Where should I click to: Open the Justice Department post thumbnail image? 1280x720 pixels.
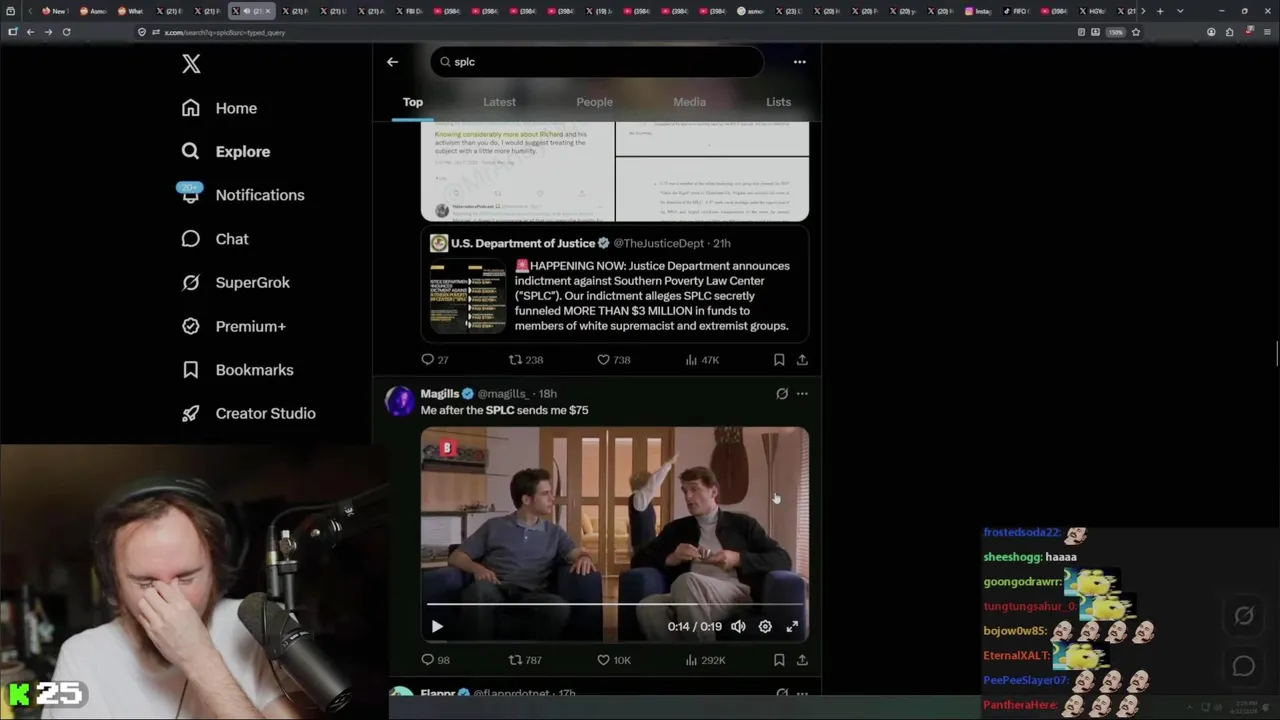(x=468, y=297)
